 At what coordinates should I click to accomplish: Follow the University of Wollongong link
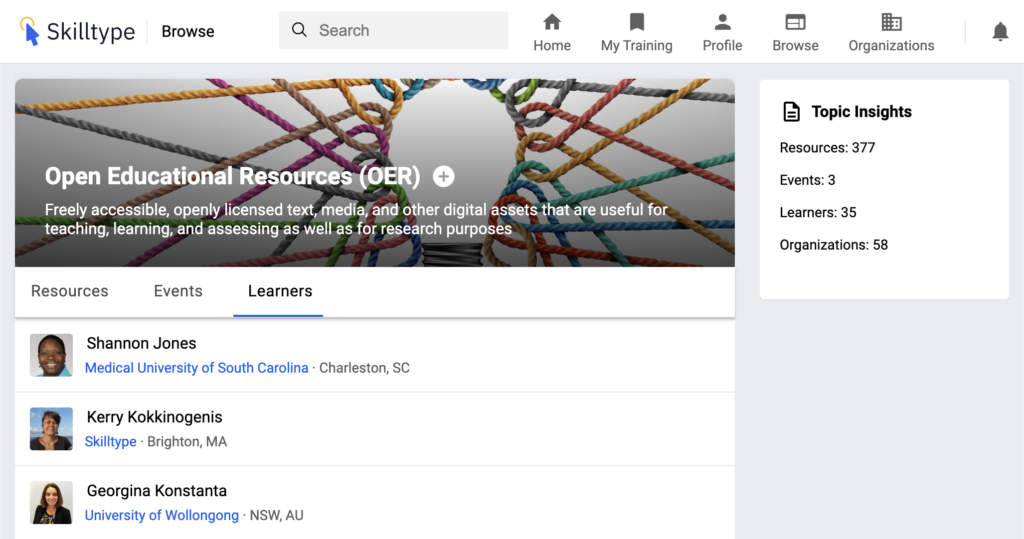(x=162, y=515)
